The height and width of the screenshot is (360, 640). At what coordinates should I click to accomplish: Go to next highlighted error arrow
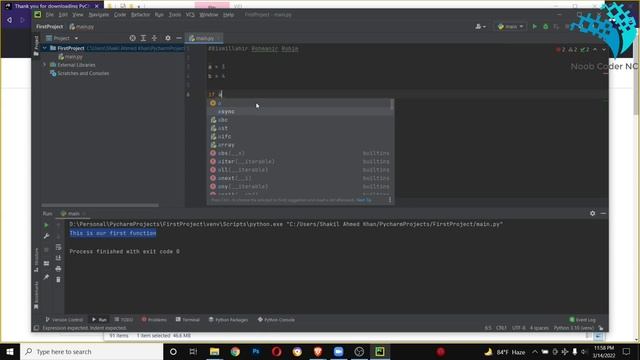pos(604,49)
